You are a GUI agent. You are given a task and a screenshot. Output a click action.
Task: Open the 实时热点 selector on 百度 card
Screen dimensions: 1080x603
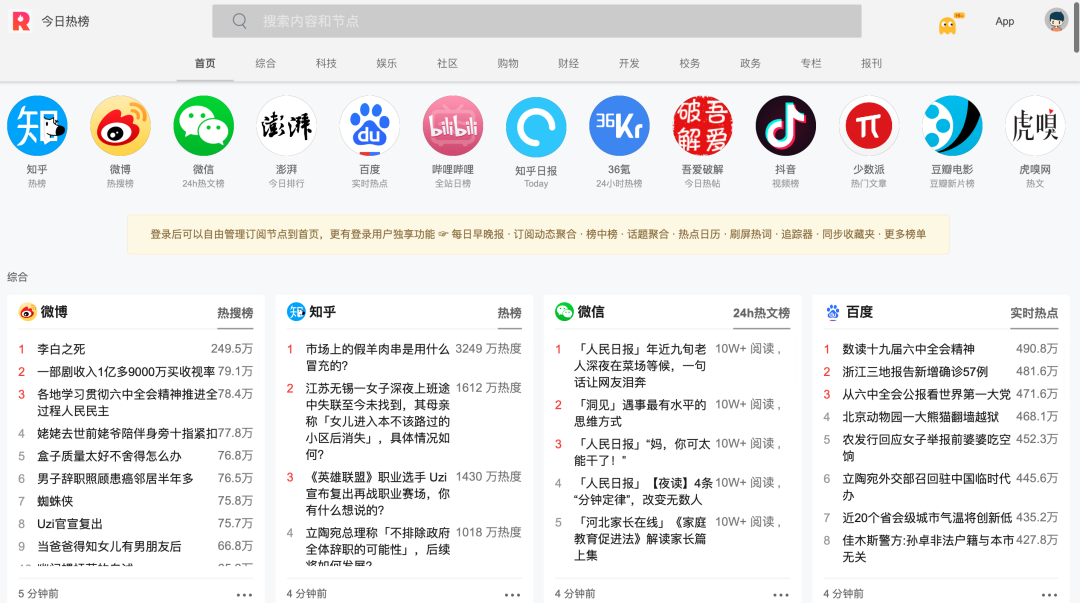(x=1035, y=314)
